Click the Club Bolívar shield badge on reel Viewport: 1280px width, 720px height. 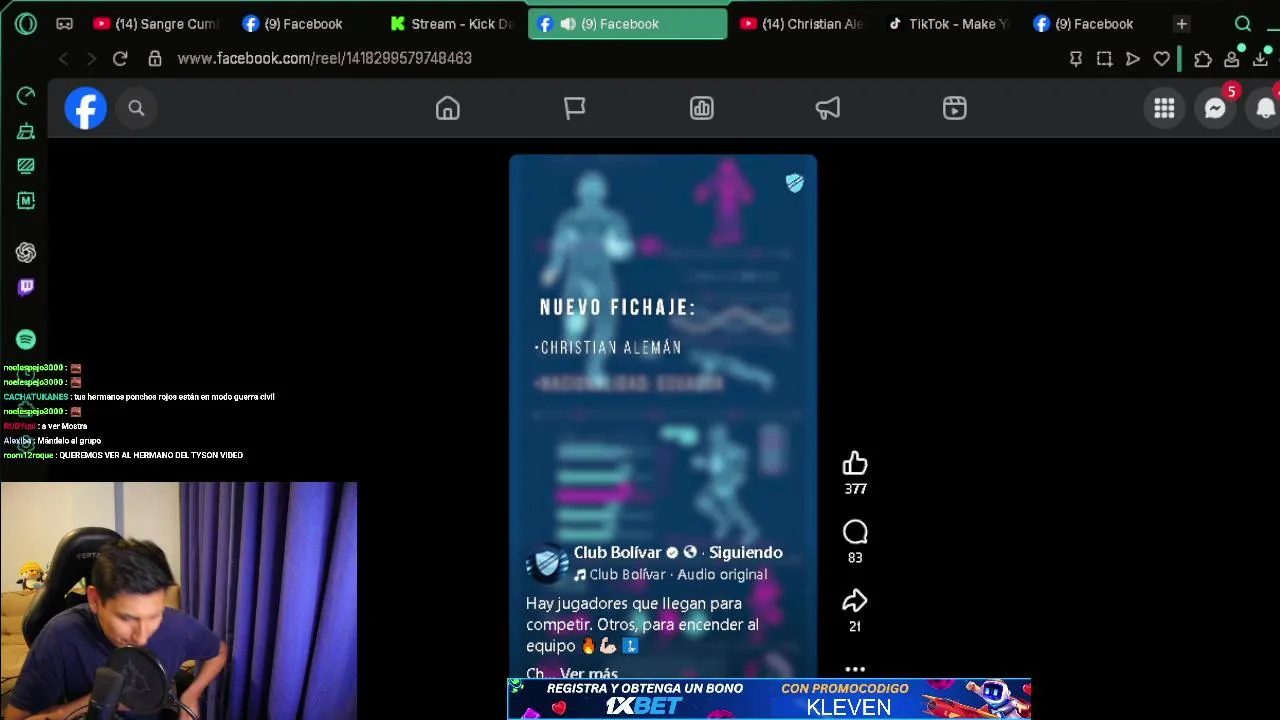794,182
